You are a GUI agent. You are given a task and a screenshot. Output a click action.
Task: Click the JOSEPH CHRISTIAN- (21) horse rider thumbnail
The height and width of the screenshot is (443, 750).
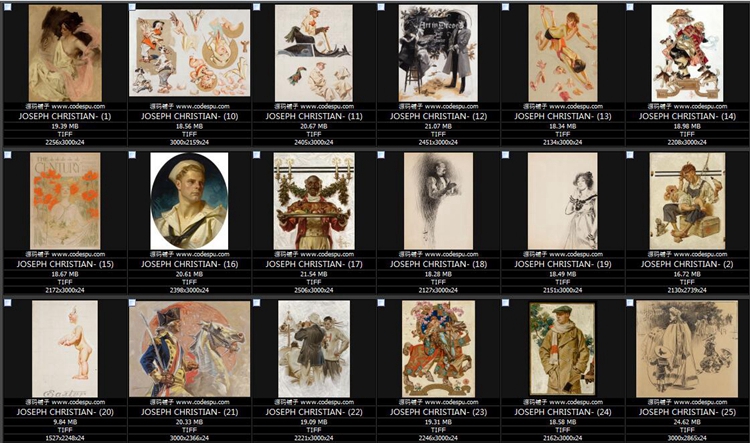click(189, 348)
